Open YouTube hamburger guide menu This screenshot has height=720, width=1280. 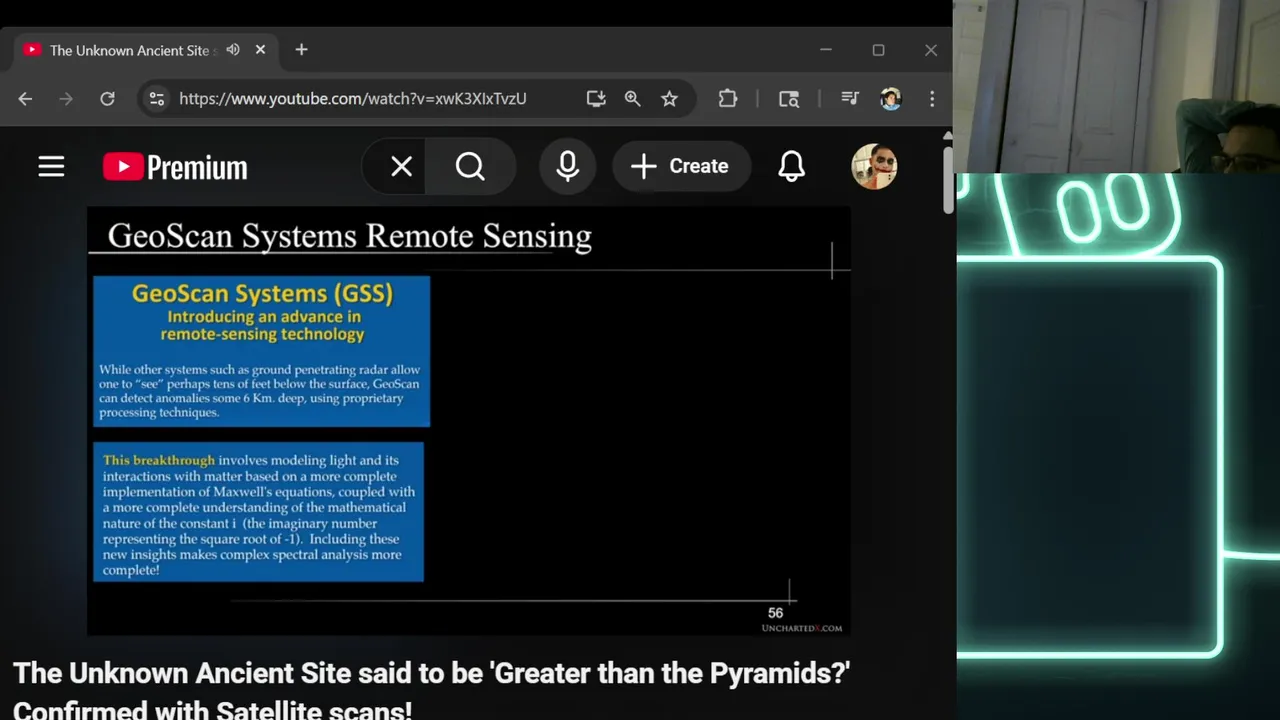[51, 167]
